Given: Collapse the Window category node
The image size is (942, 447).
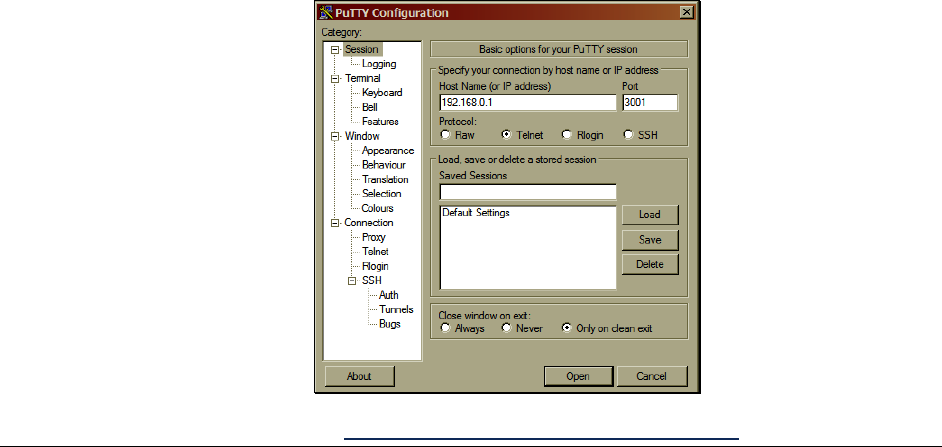Looking at the screenshot, I should pos(335,136).
